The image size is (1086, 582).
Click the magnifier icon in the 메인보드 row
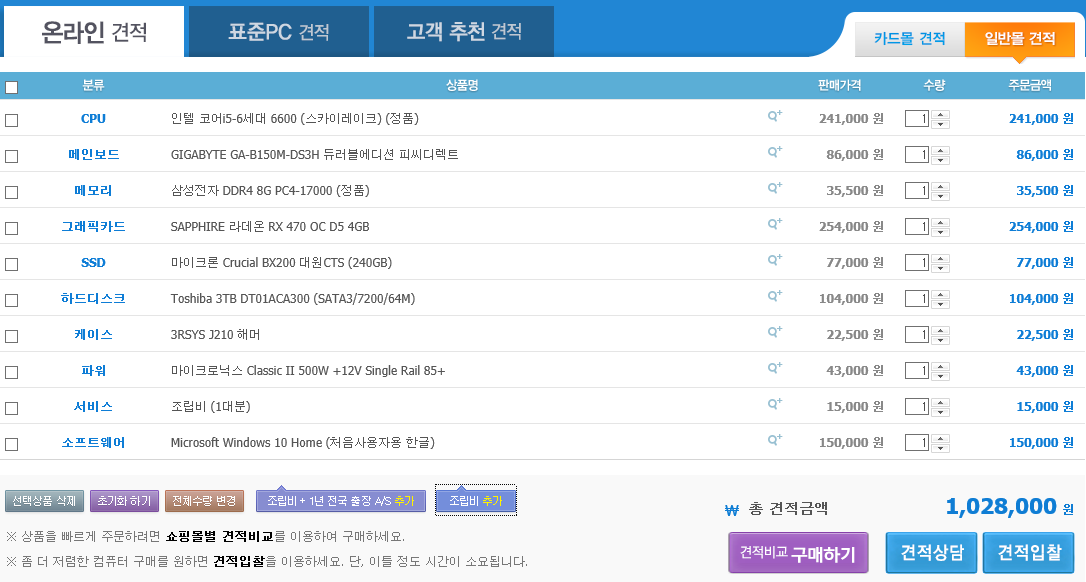coord(774,152)
